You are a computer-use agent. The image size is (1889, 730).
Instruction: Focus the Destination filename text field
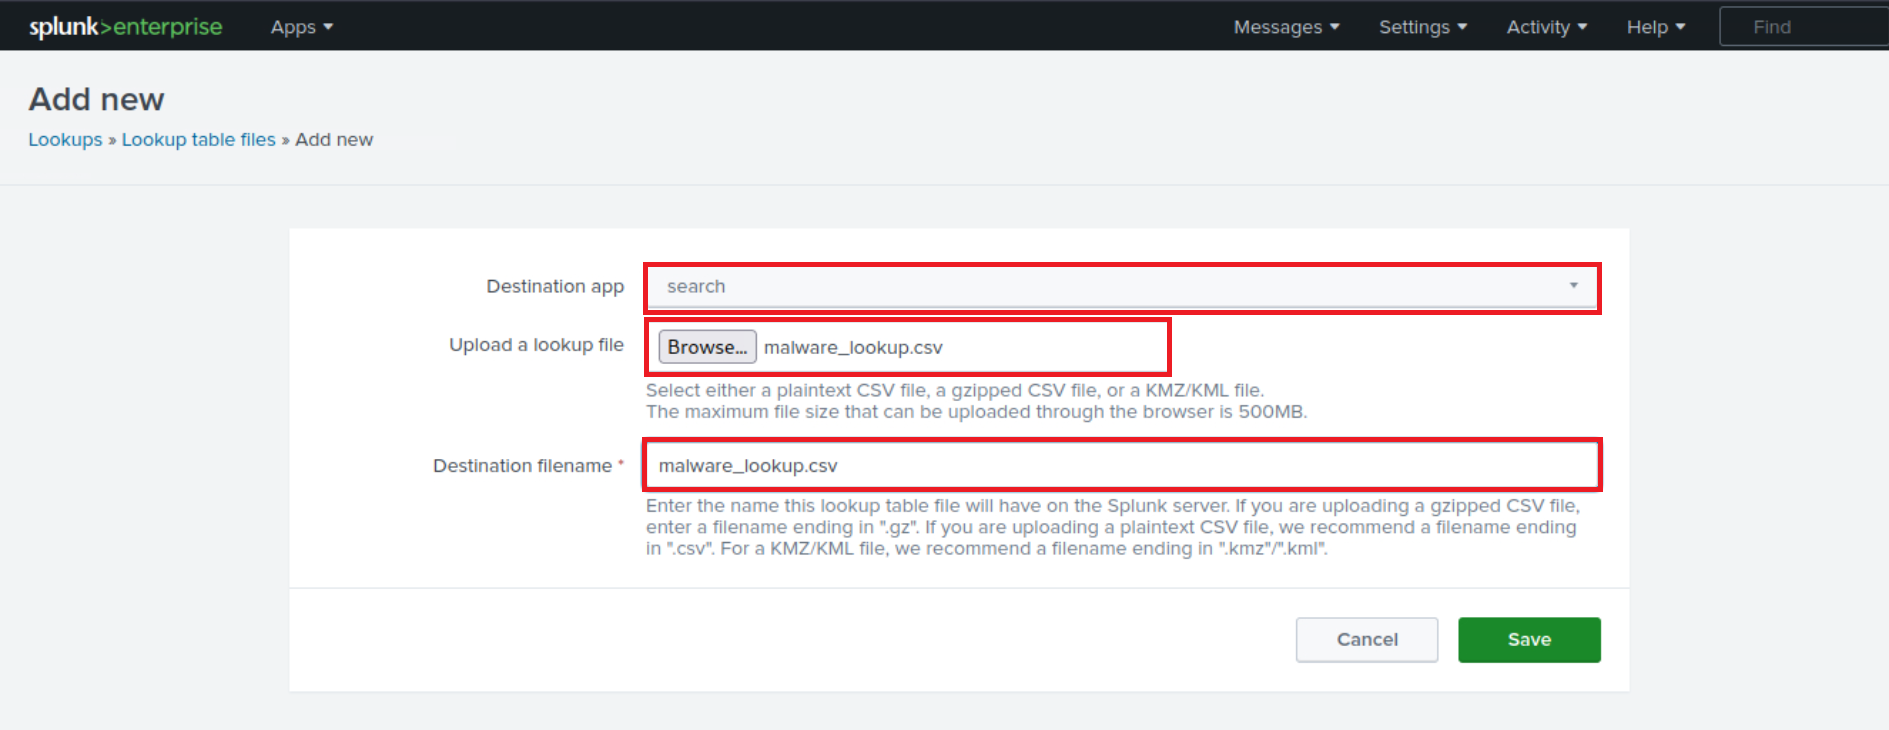tap(1120, 466)
